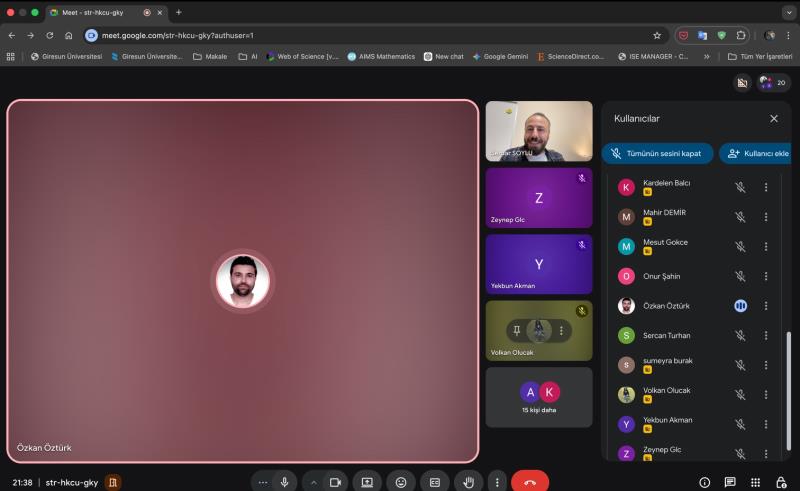Open the Web of Science bookmark
800x491 pixels.
[302, 56]
